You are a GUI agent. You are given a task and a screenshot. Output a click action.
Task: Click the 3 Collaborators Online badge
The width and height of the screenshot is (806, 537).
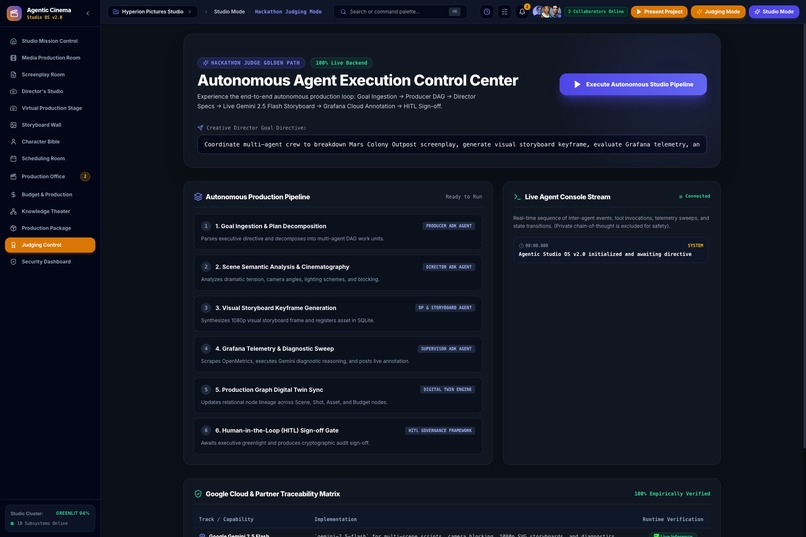click(596, 11)
